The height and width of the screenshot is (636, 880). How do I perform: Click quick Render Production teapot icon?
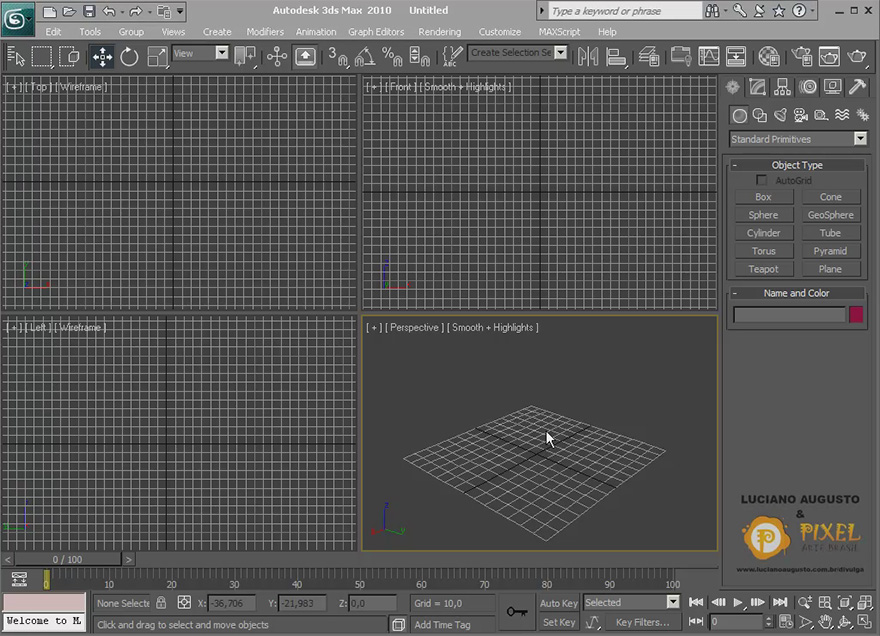pyautogui.click(x=856, y=56)
